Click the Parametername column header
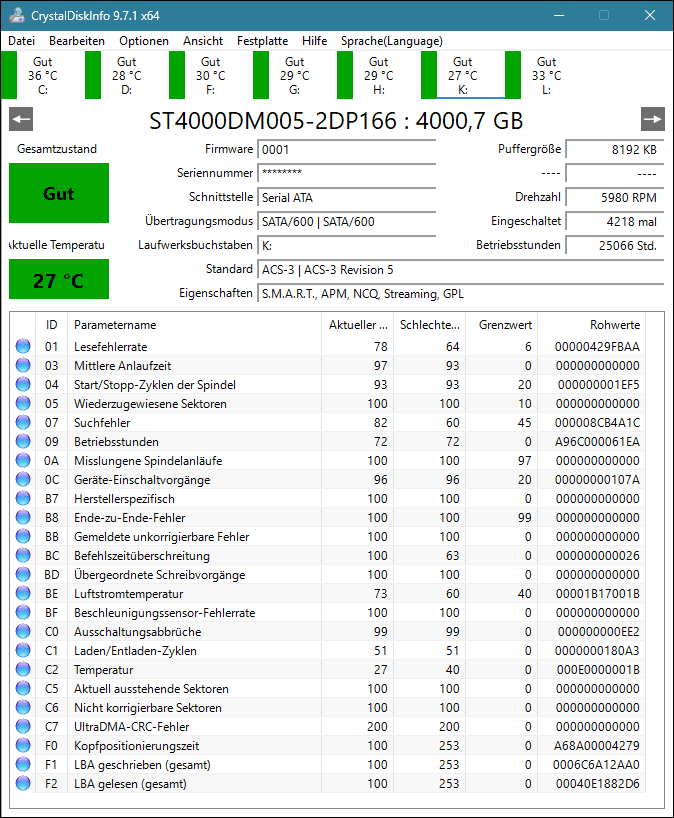The height and width of the screenshot is (818, 674). [195, 324]
